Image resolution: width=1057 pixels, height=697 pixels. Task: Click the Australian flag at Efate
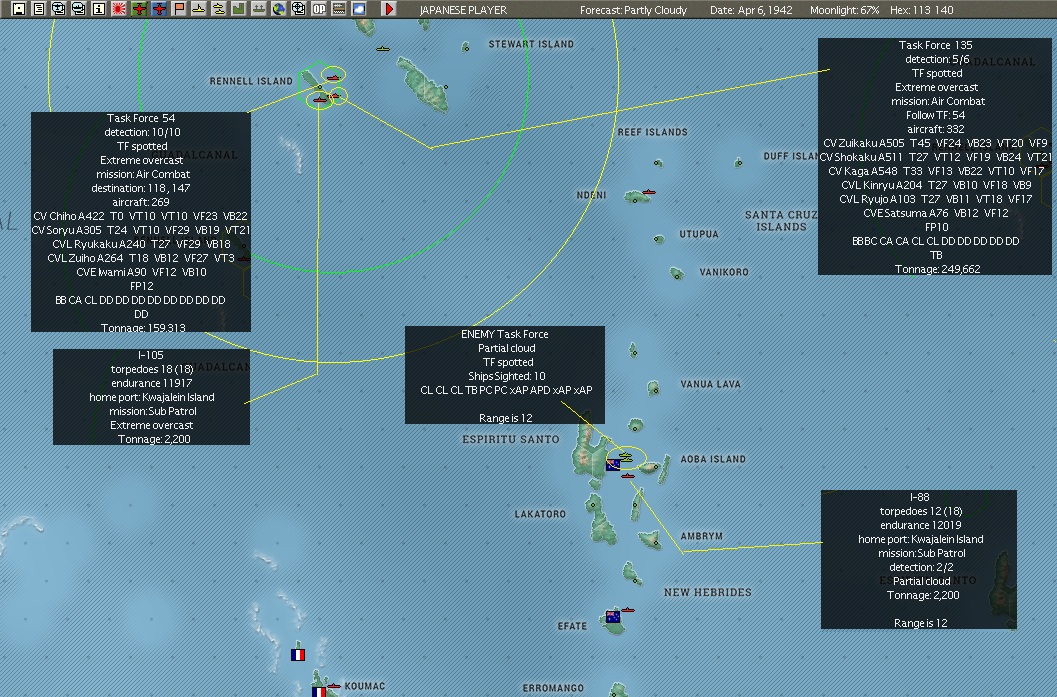613,616
